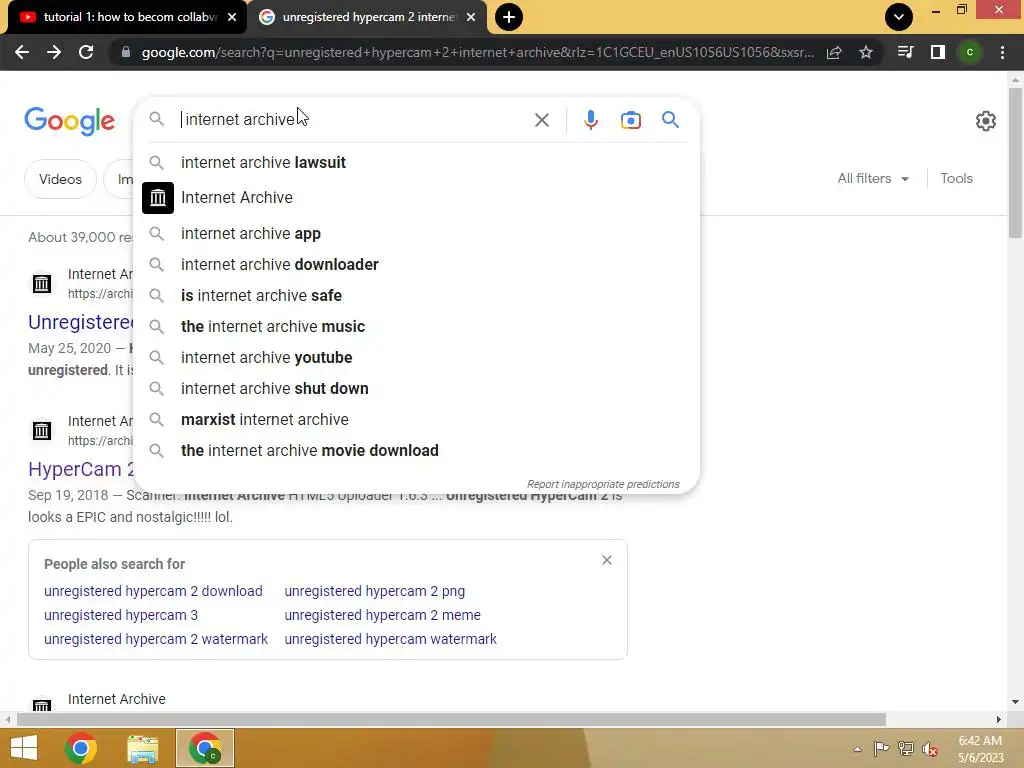Open unregistered hypercam 2 watermark link
The height and width of the screenshot is (768, 1024).
point(155,639)
